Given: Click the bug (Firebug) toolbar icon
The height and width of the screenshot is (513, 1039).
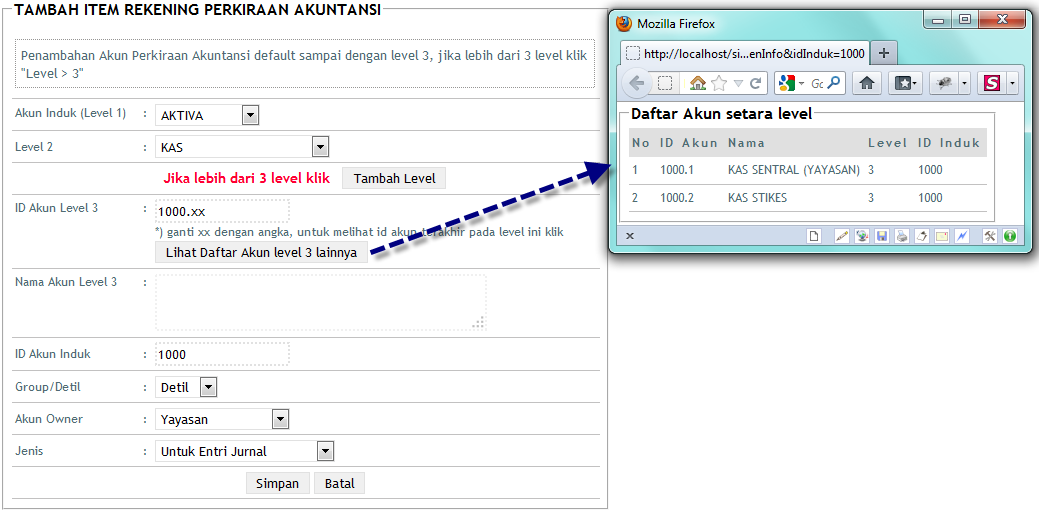Looking at the screenshot, I should click(x=944, y=83).
